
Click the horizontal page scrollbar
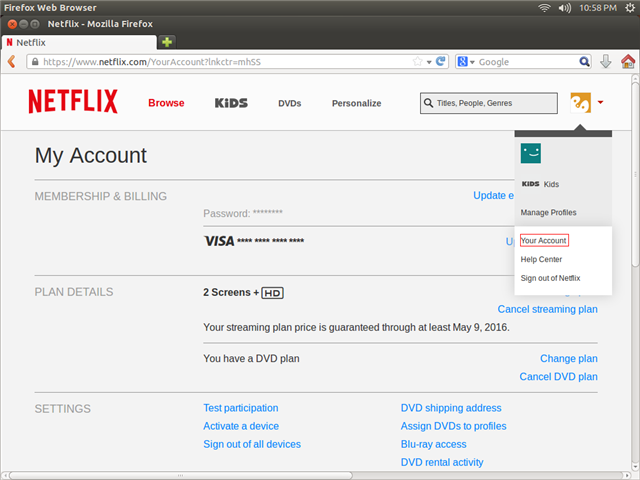[x=180, y=476]
